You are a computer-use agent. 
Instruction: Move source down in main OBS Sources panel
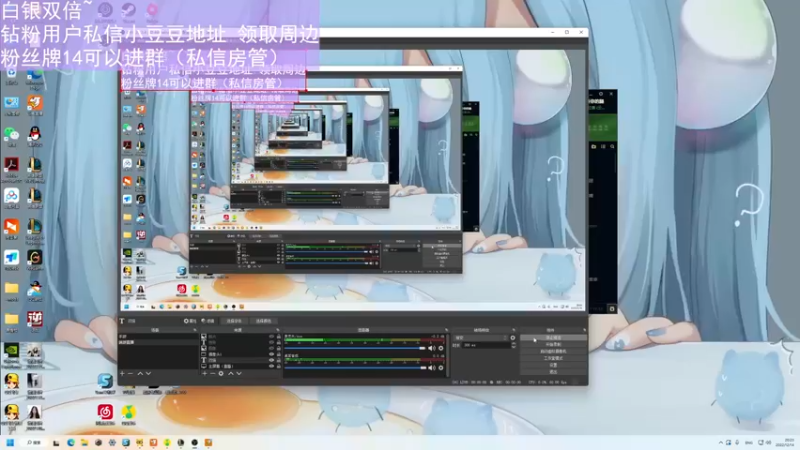tap(239, 373)
